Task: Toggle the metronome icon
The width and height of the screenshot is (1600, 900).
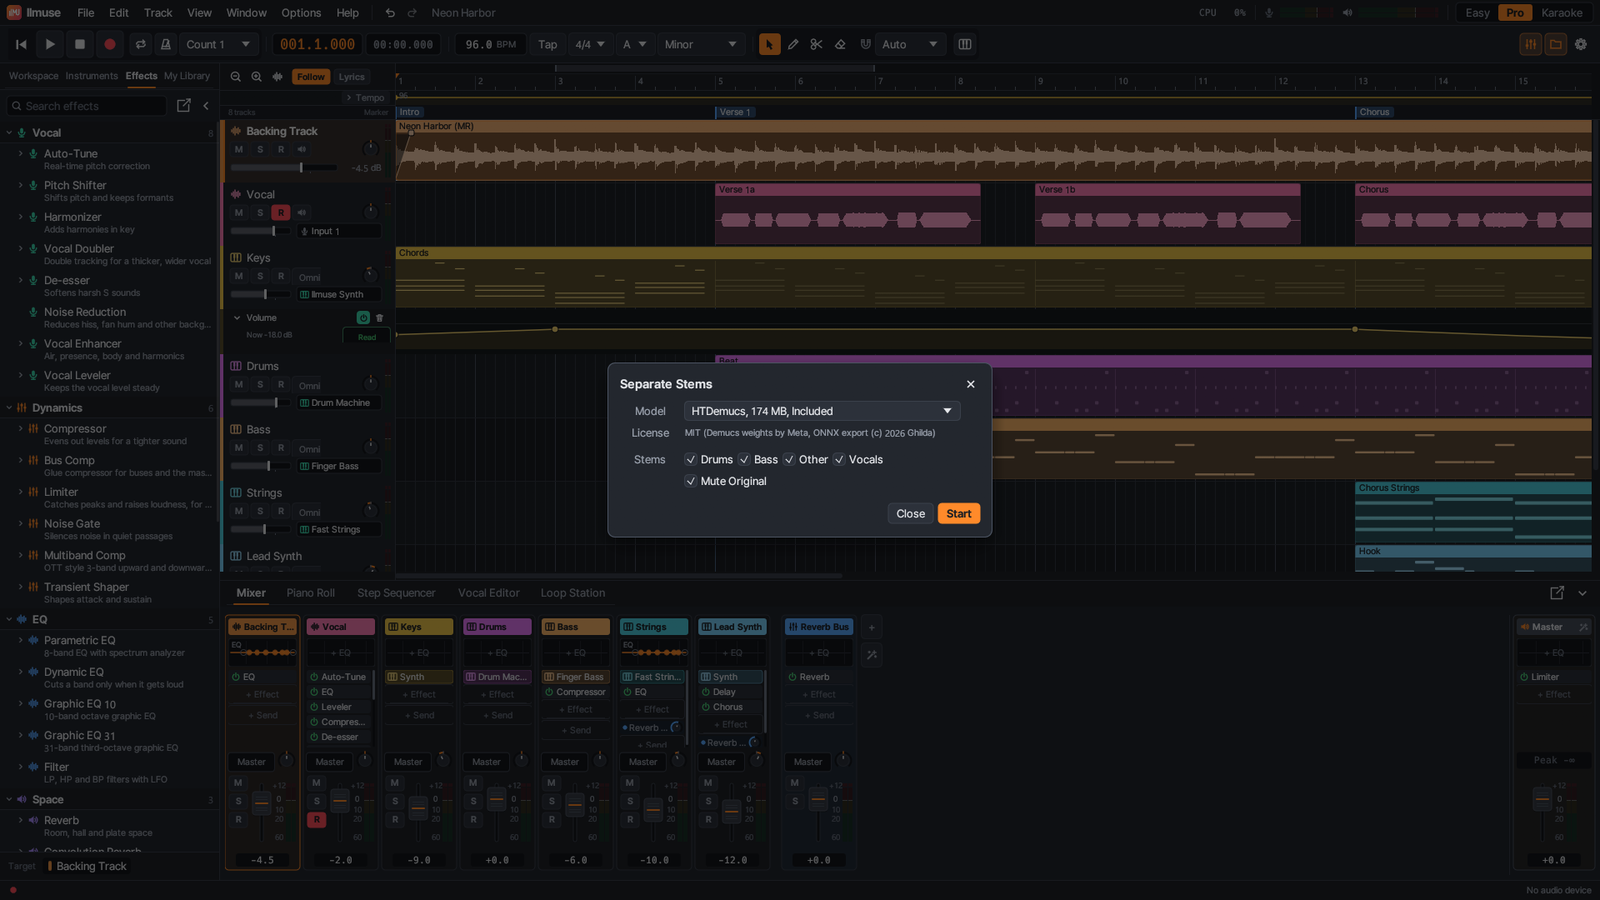Action: (x=166, y=44)
